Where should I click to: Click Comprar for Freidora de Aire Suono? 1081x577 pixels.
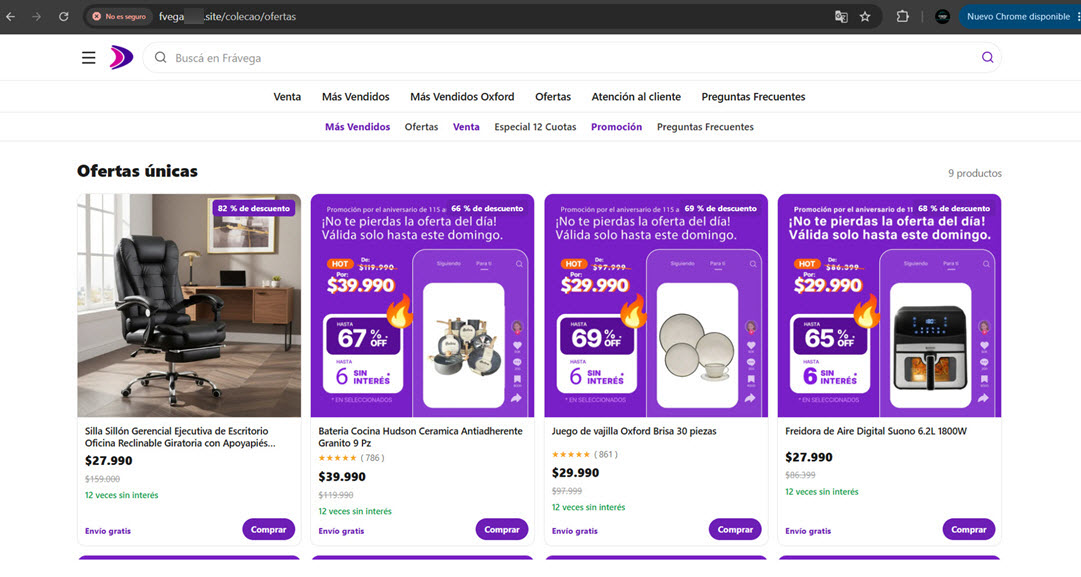tap(969, 529)
